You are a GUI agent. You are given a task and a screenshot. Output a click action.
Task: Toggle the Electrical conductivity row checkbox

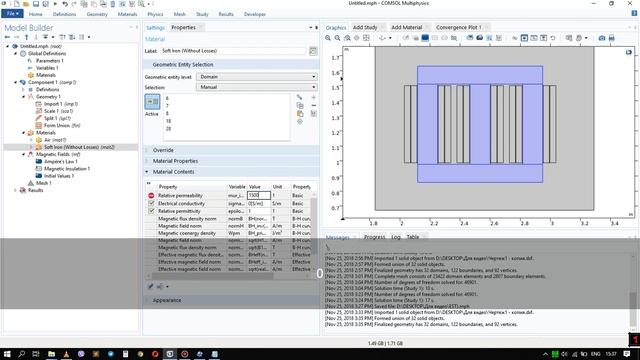click(x=151, y=203)
